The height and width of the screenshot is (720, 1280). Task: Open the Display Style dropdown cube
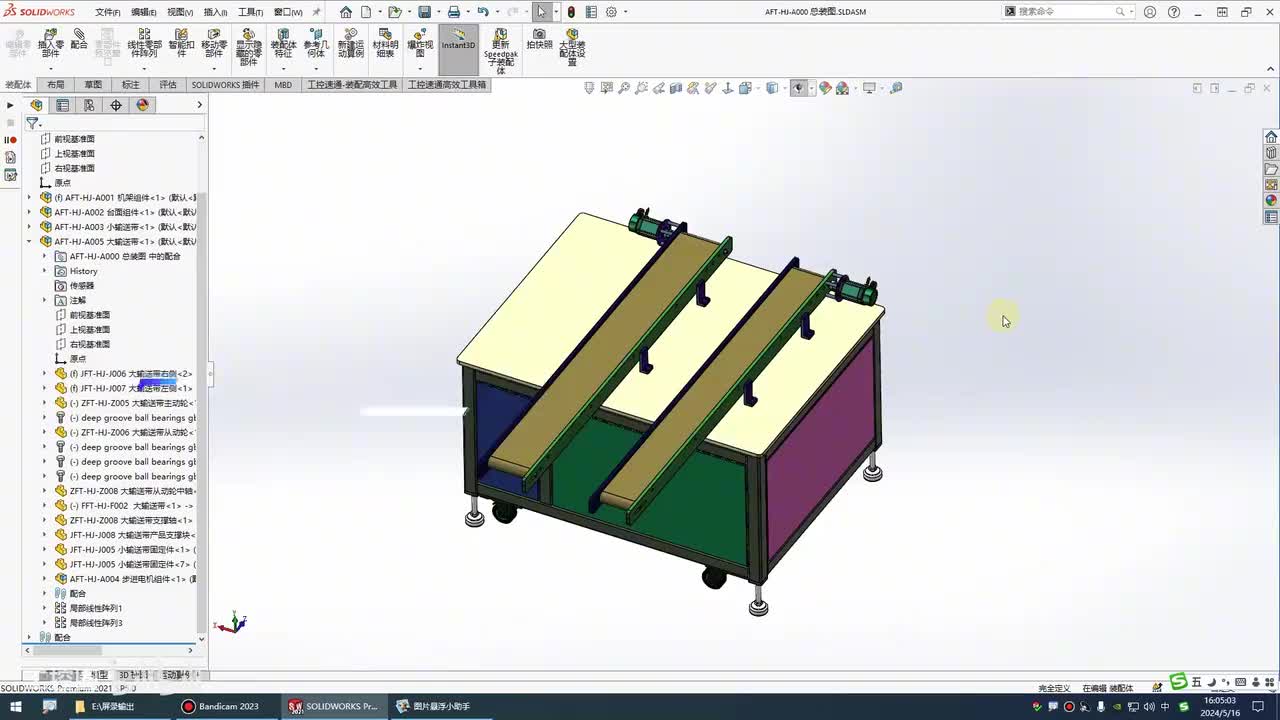772,88
